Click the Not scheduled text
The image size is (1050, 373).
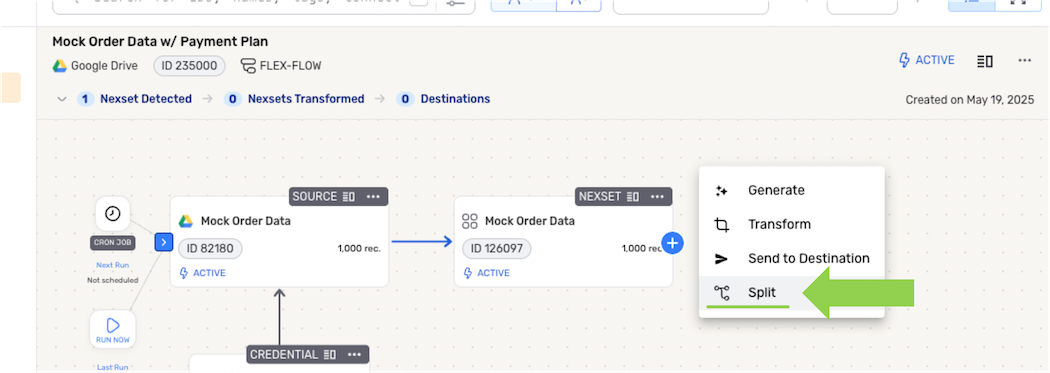[x=112, y=280]
